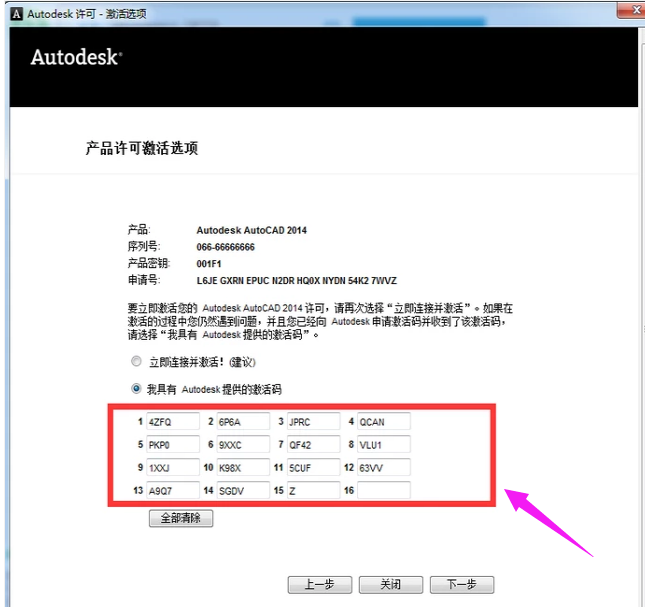
Task: Click the Autodesk logo in black header
Action: [76, 57]
